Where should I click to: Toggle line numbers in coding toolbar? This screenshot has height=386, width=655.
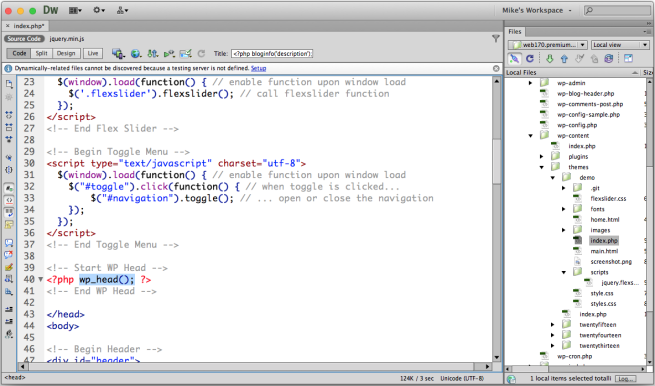point(9,188)
